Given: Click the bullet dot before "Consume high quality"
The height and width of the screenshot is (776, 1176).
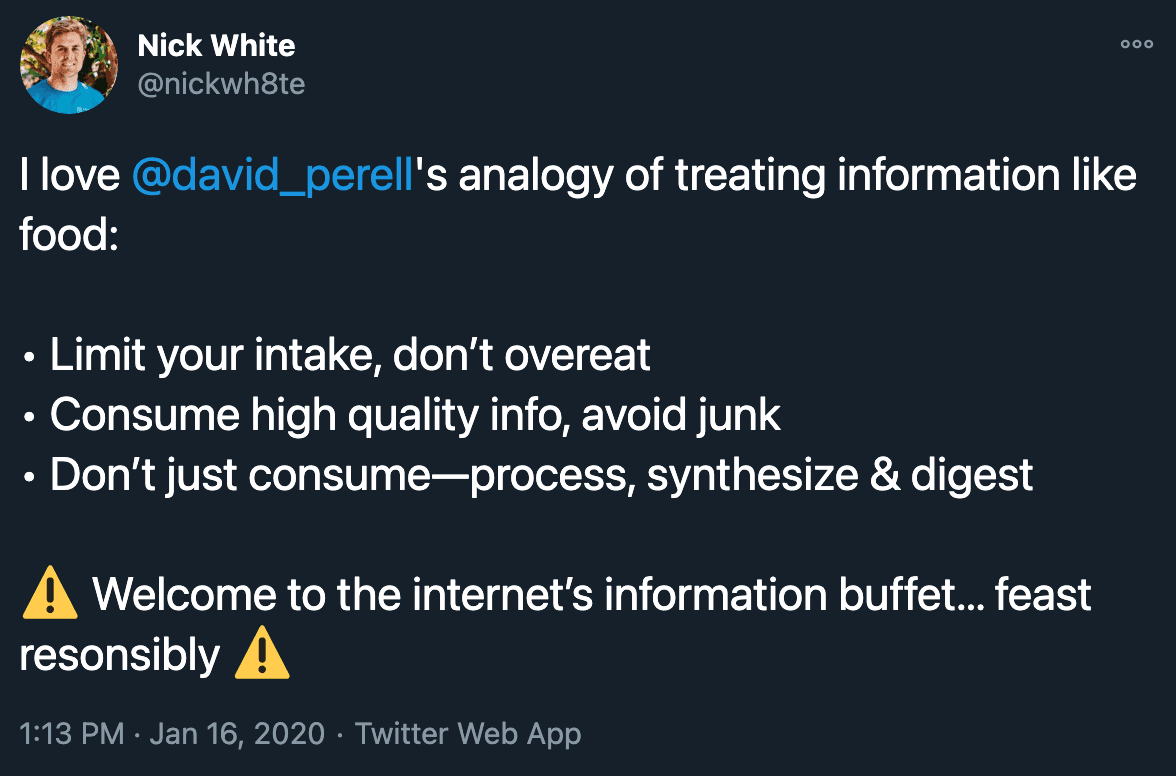Looking at the screenshot, I should tap(28, 416).
